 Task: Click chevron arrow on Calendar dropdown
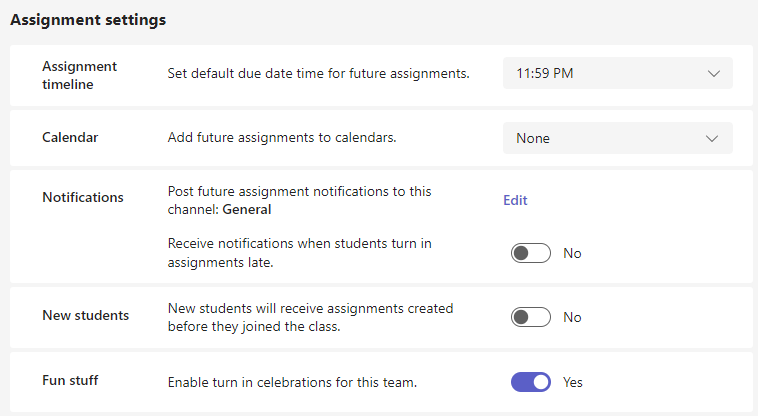coord(713,138)
